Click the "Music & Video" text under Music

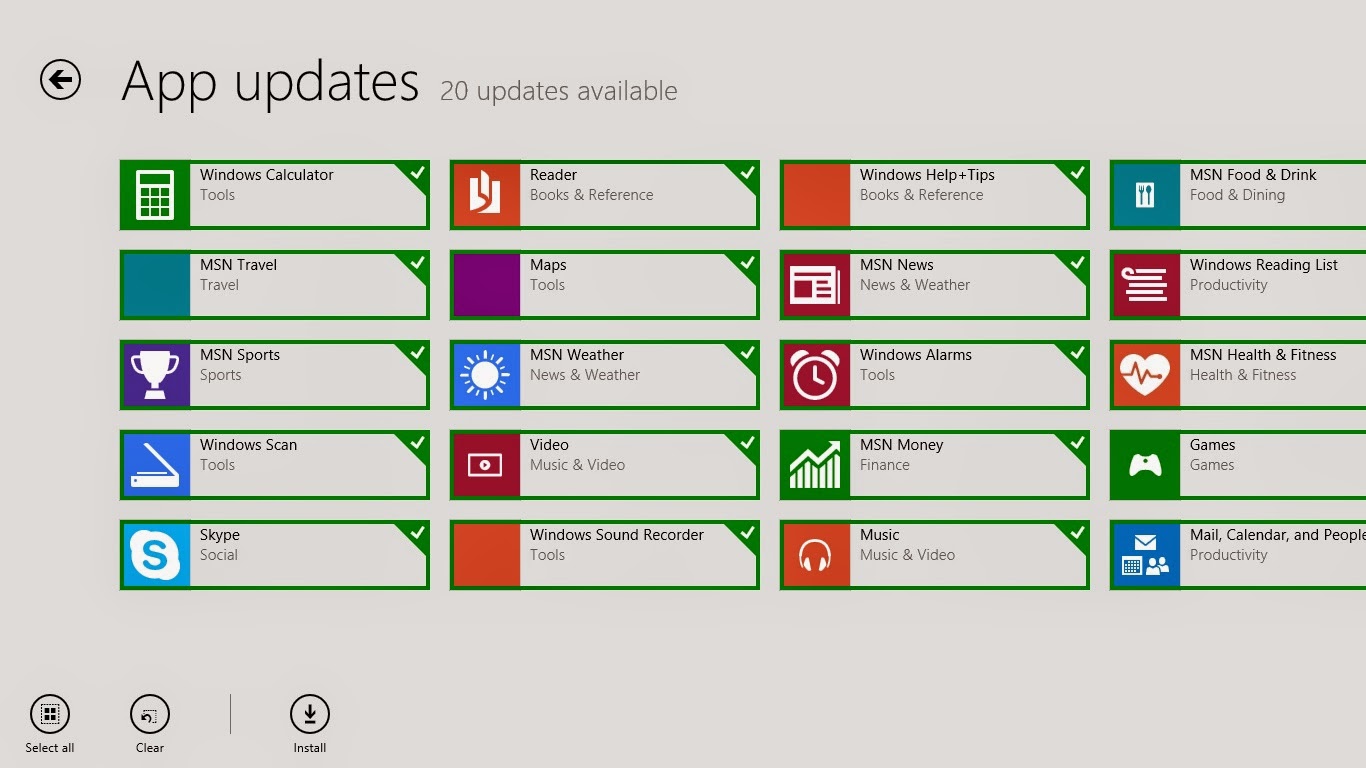pos(907,555)
